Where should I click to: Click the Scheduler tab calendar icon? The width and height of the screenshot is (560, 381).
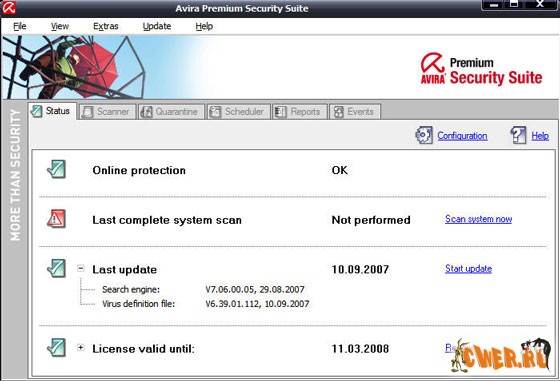click(215, 112)
